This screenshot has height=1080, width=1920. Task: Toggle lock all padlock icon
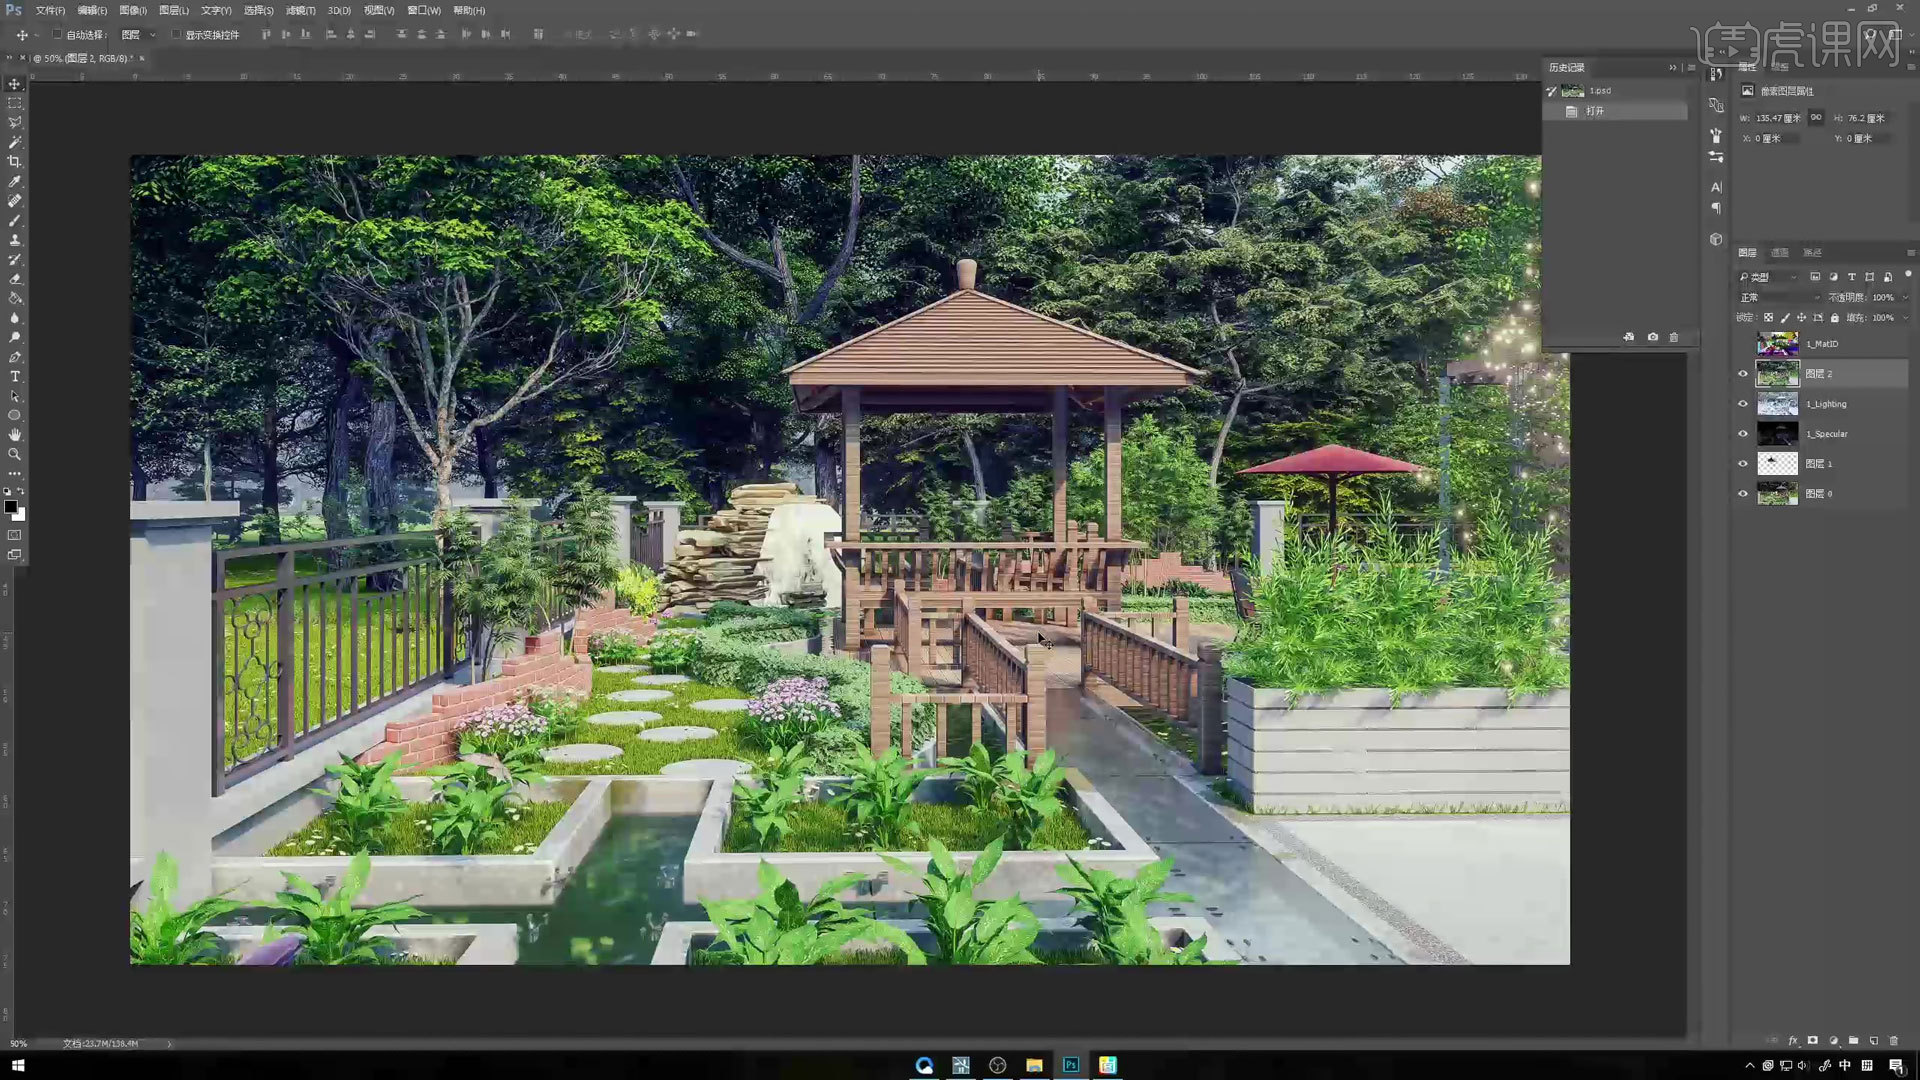(x=1834, y=318)
